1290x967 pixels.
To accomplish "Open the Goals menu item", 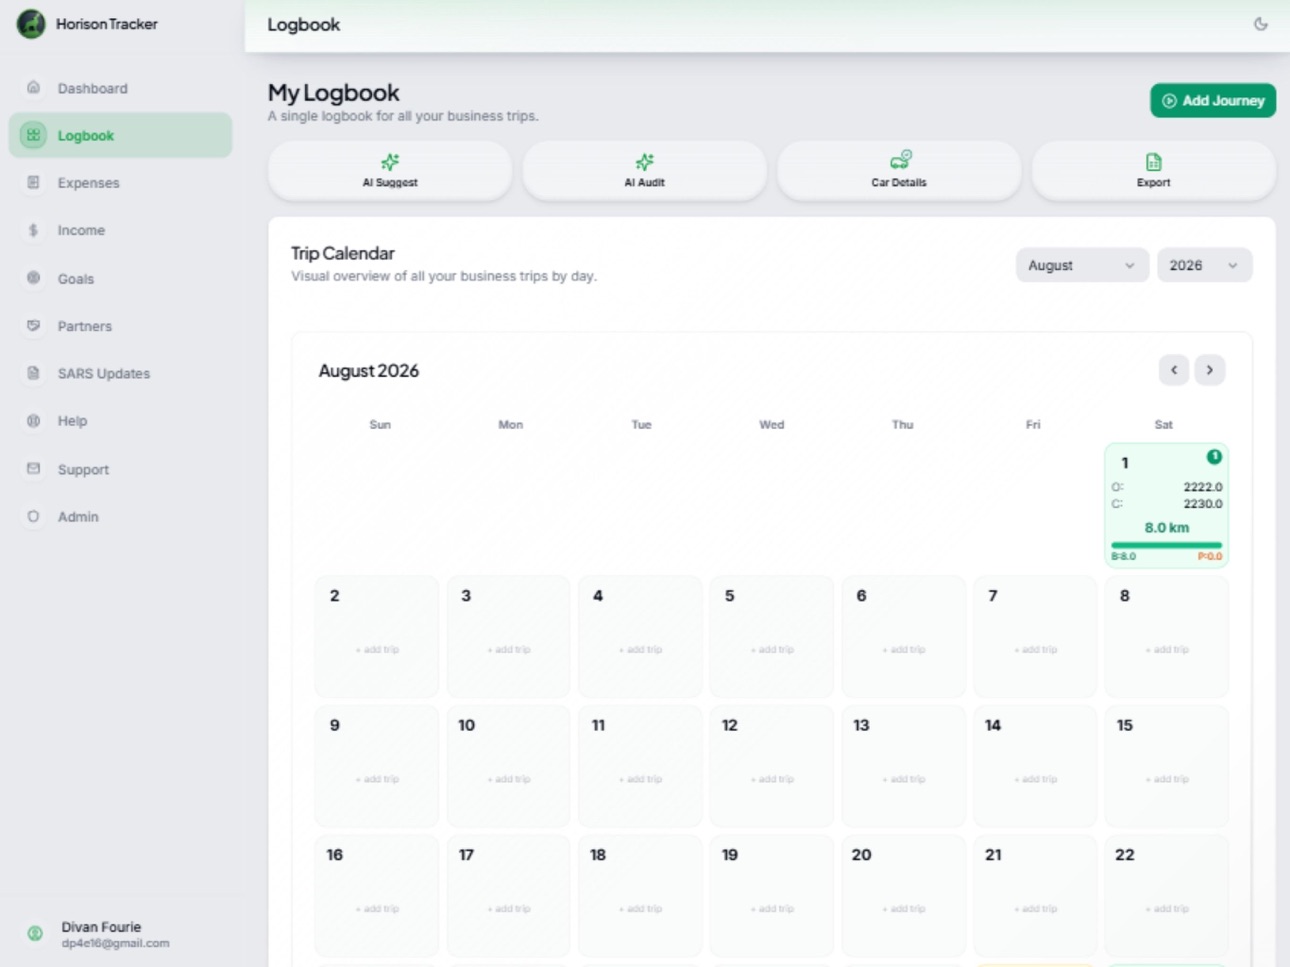I will click(121, 278).
